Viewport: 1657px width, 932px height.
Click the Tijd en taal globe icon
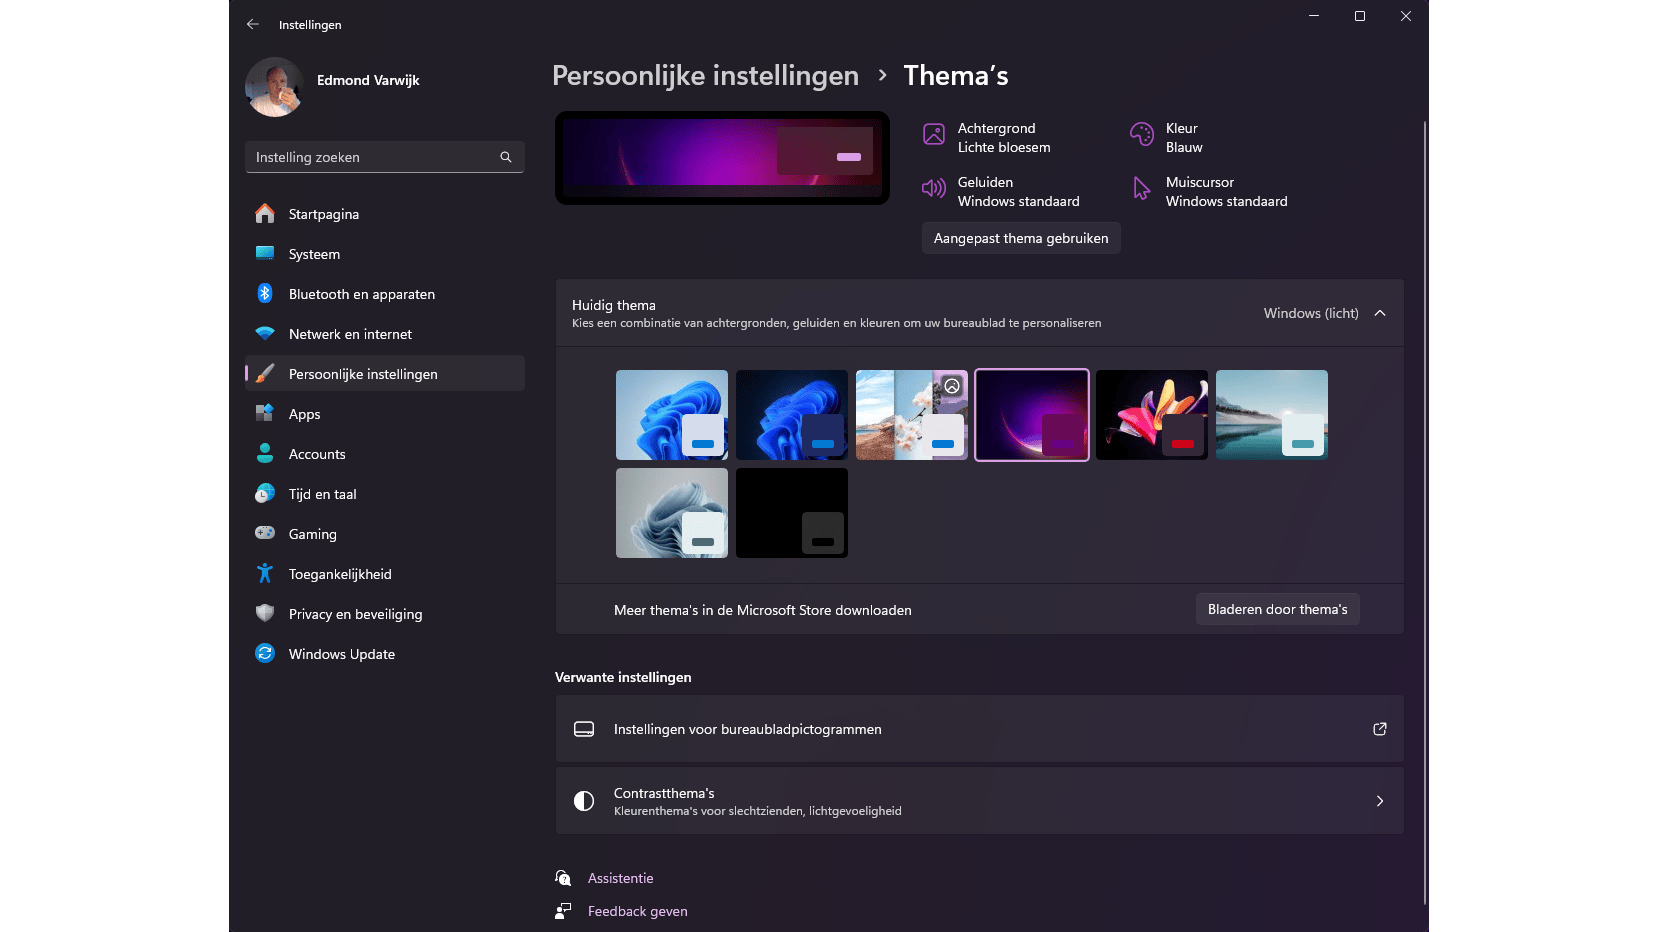click(x=265, y=494)
